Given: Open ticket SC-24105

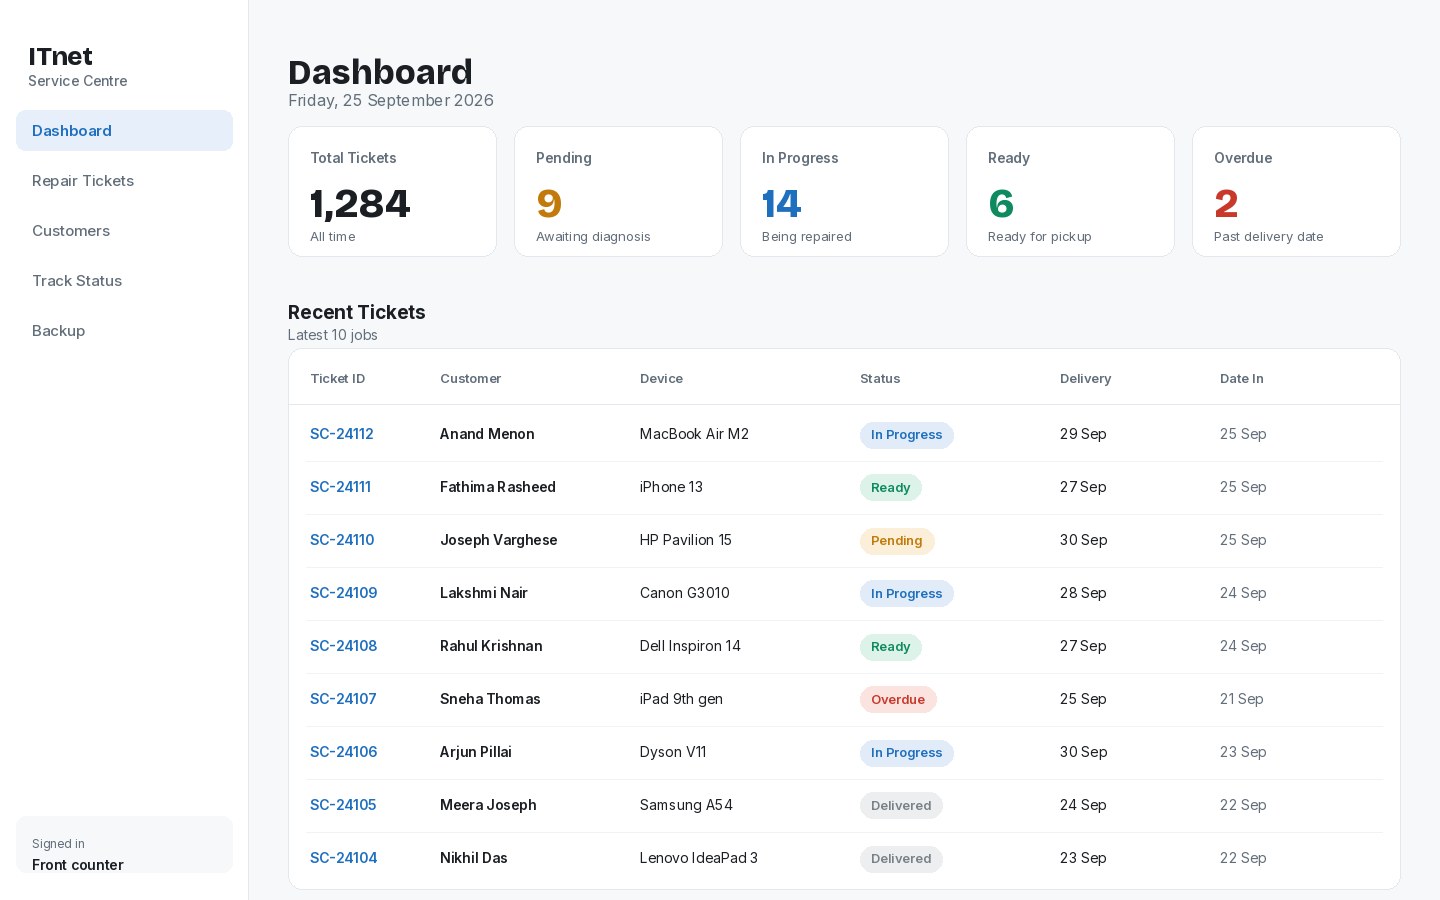Looking at the screenshot, I should click(343, 805).
